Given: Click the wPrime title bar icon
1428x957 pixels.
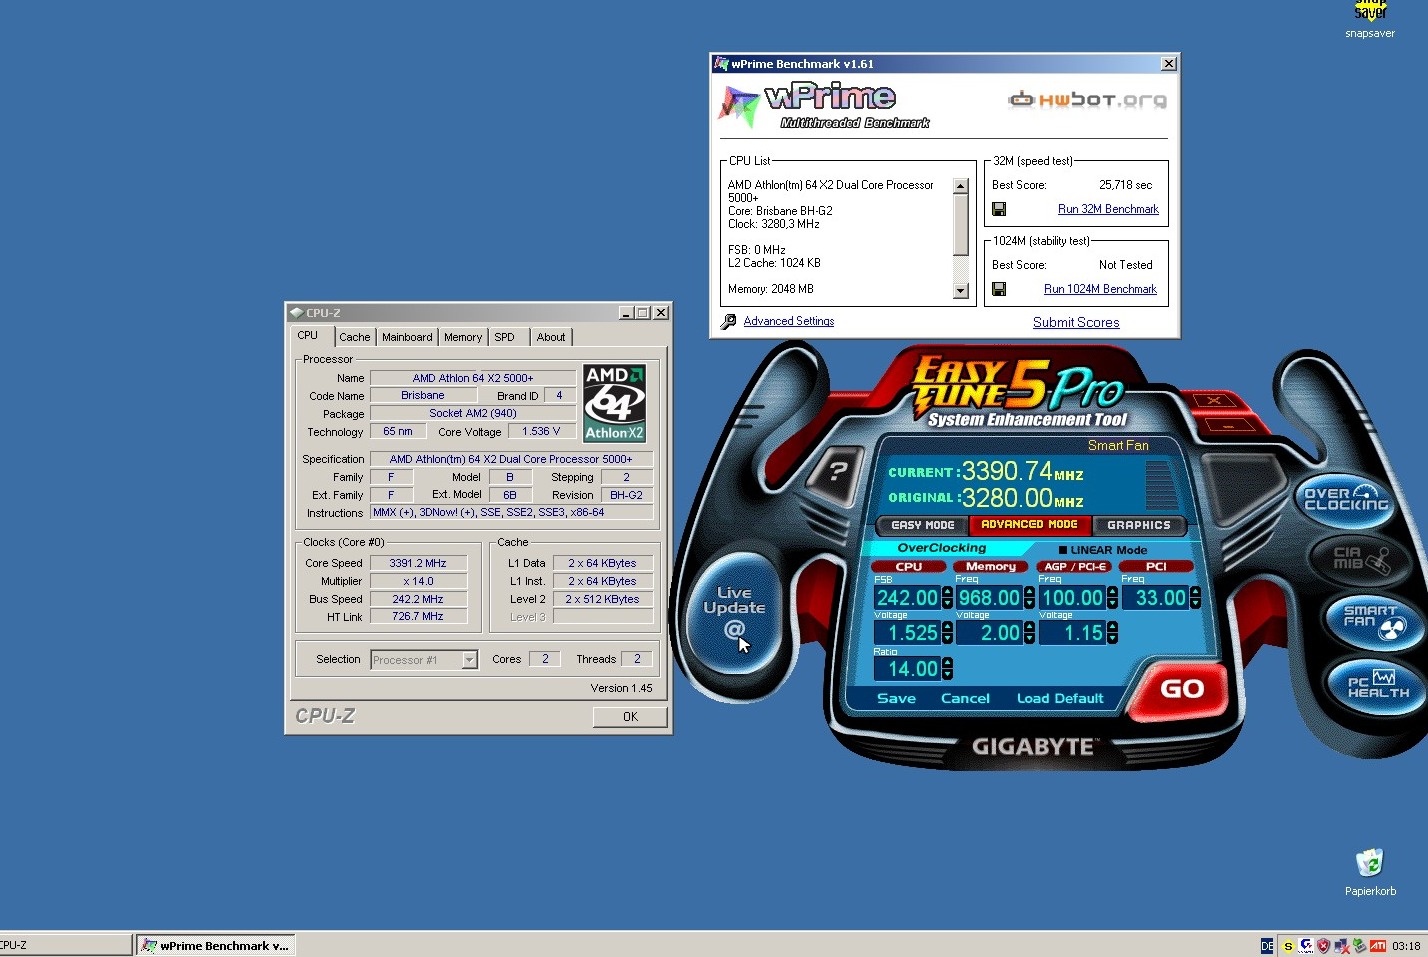Looking at the screenshot, I should point(721,64).
